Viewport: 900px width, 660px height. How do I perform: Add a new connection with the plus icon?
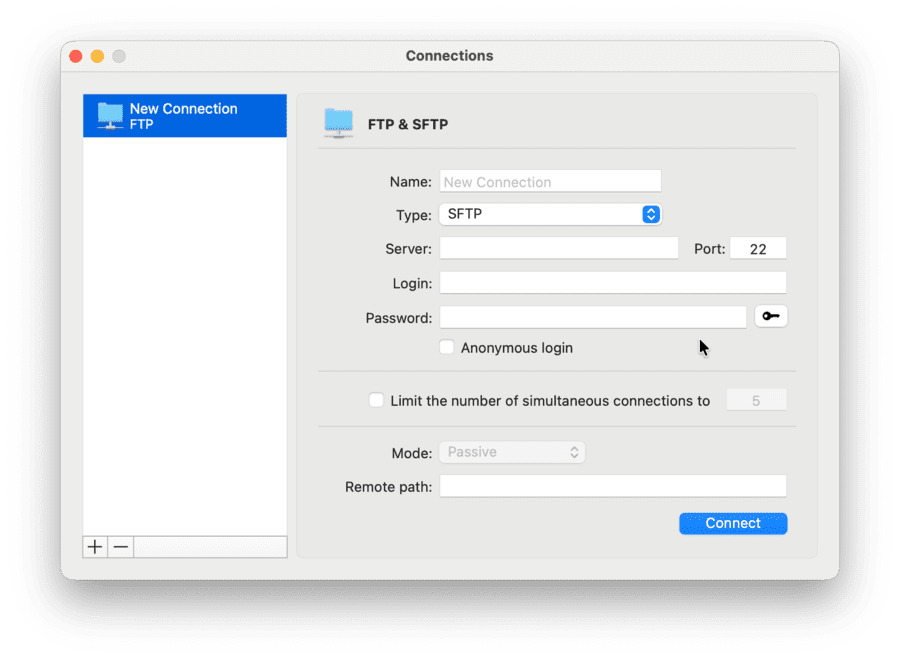pos(94,547)
